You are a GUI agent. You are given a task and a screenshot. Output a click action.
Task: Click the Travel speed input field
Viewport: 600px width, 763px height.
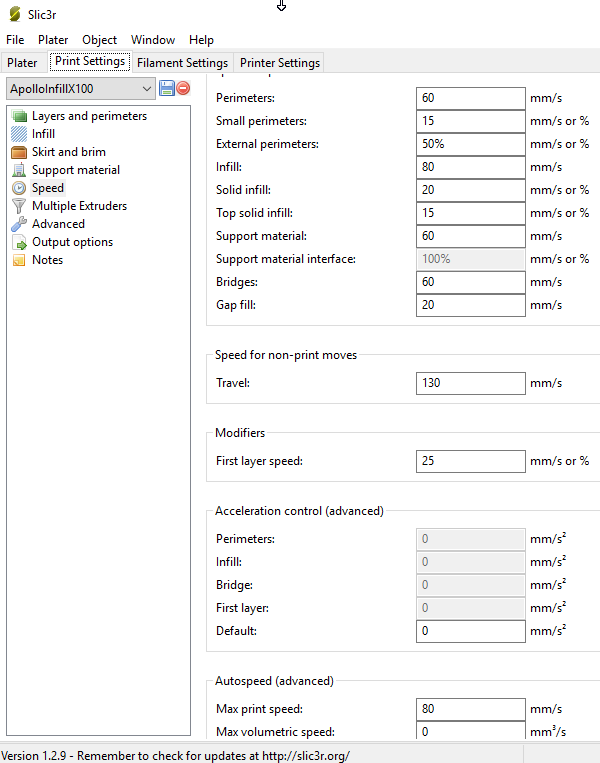click(470, 383)
